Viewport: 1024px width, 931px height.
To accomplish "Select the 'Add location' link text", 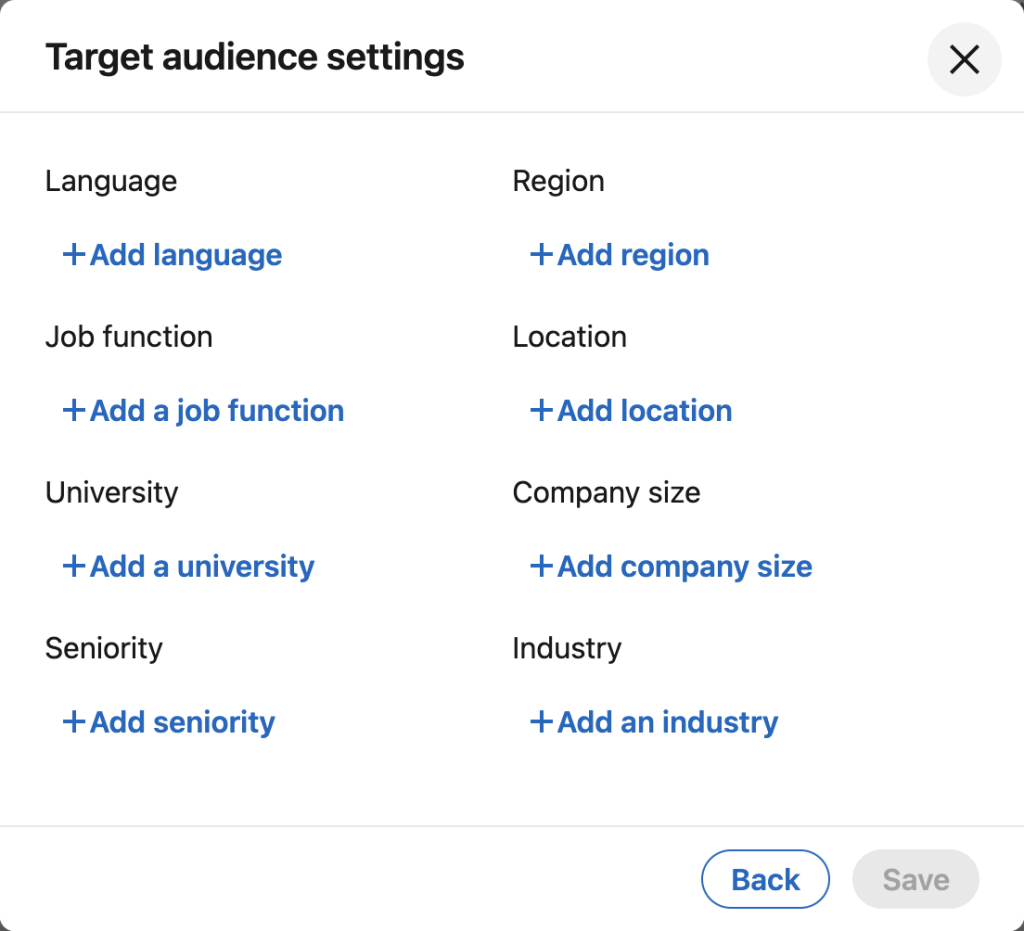I will coord(645,411).
